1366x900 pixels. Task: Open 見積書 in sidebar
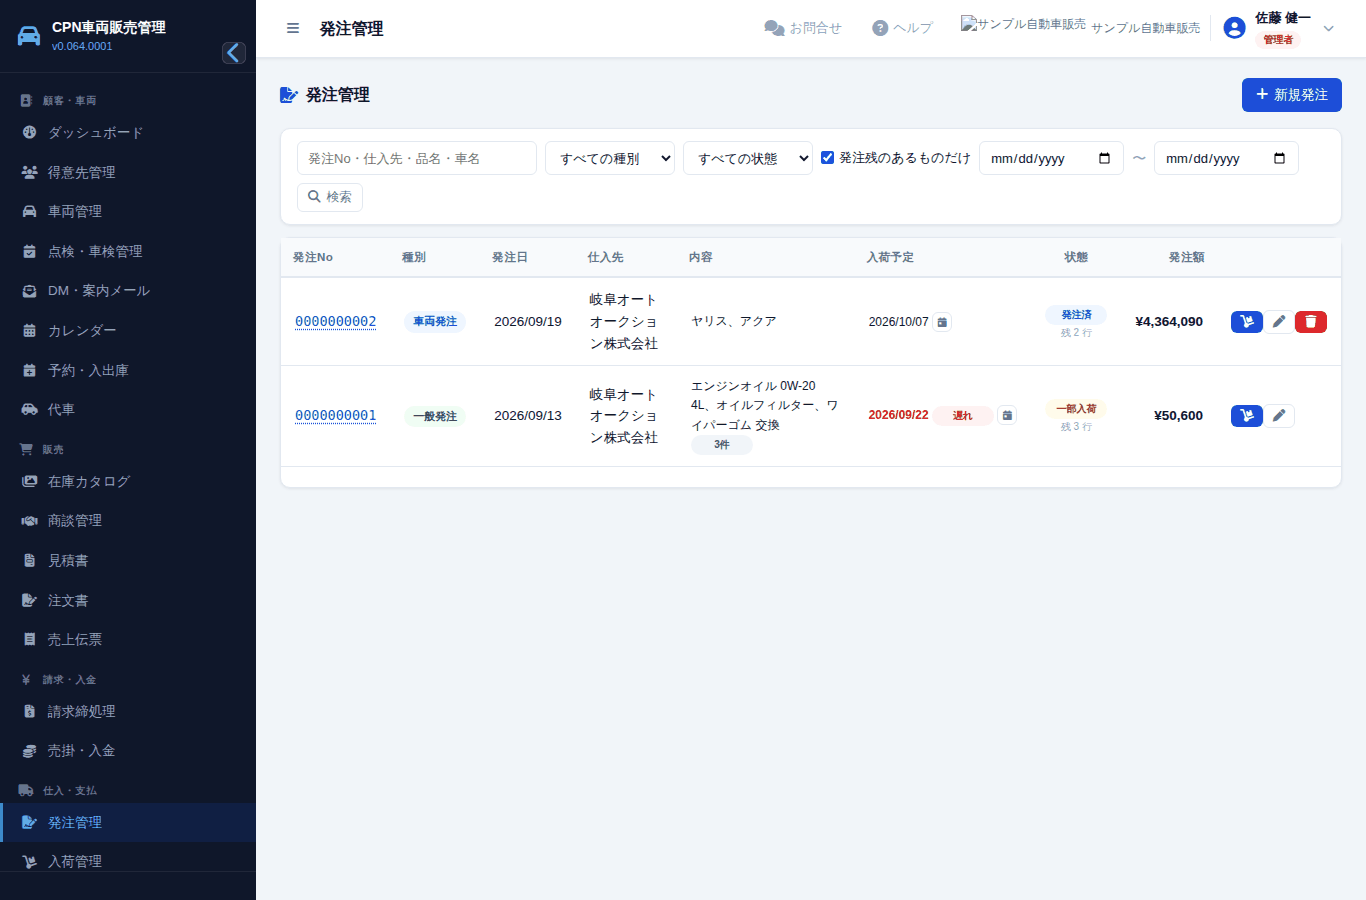(128, 560)
